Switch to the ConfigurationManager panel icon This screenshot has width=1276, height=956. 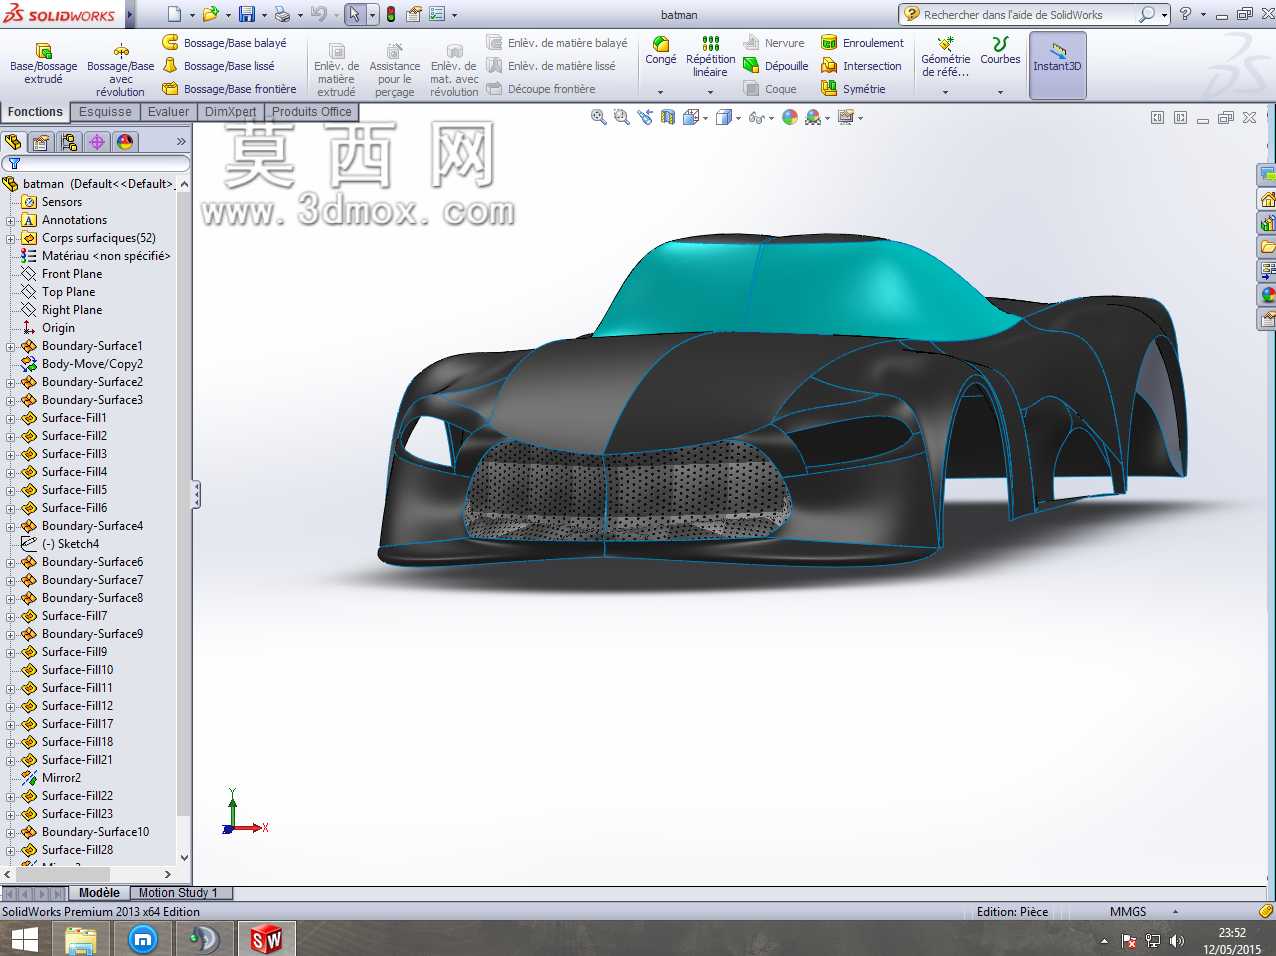point(69,142)
